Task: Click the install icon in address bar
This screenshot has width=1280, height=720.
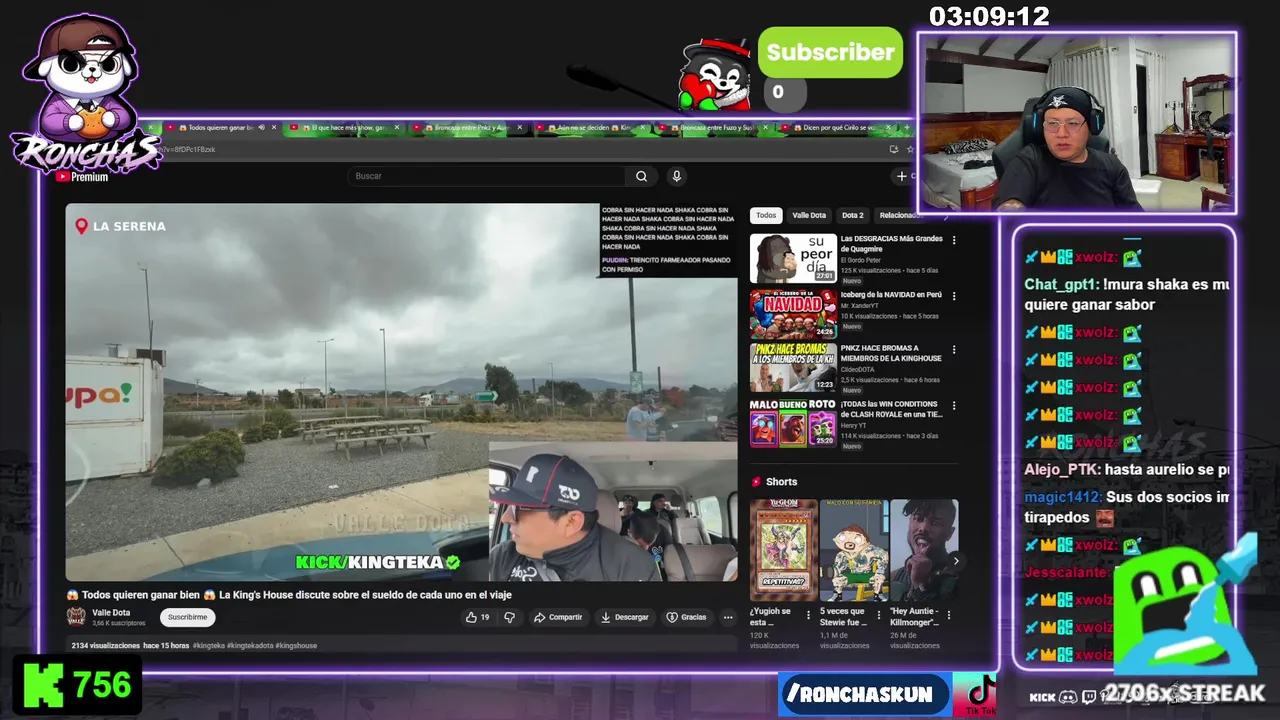Action: point(893,149)
